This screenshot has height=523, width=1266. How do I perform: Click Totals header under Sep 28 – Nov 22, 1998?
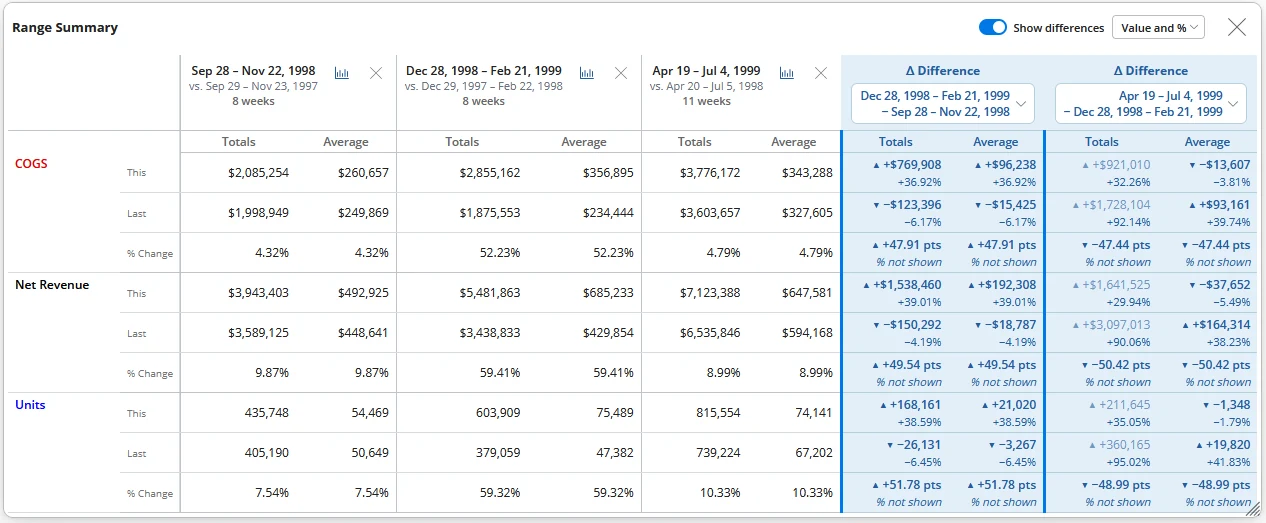[x=239, y=142]
